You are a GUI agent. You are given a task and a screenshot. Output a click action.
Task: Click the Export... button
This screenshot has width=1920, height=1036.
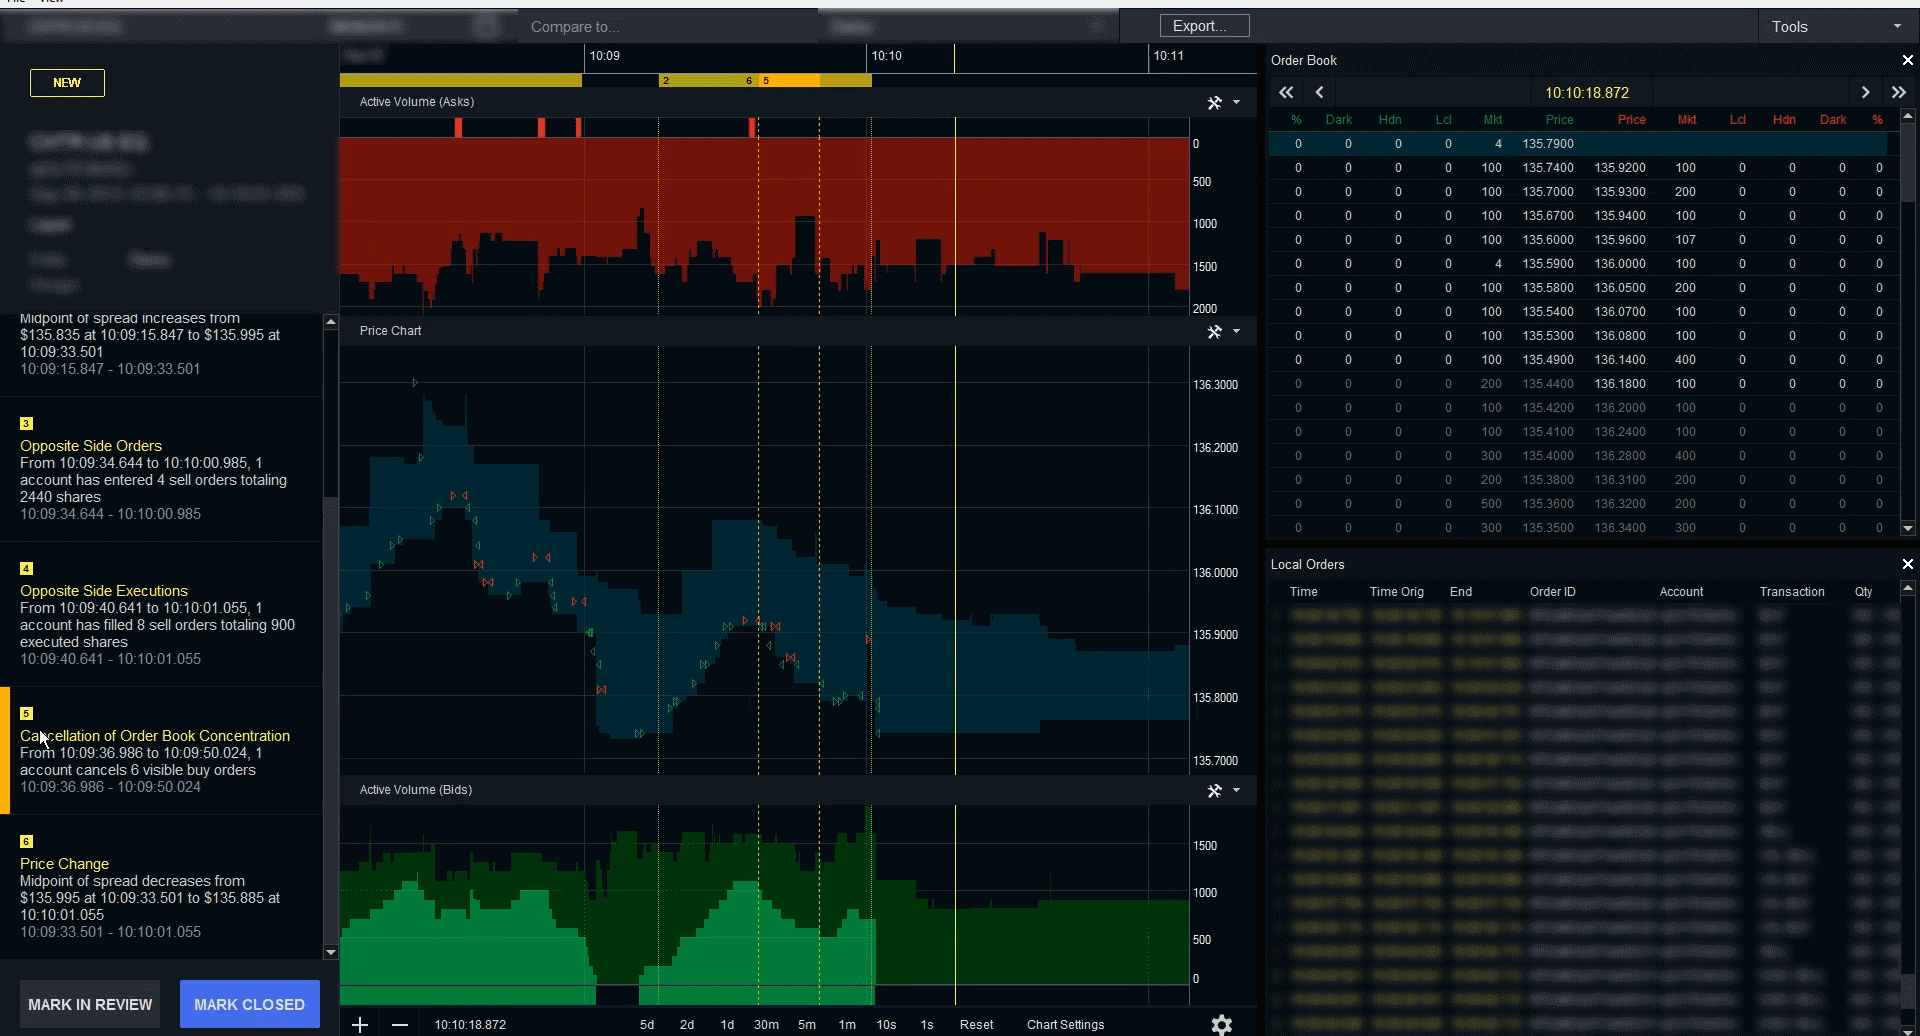click(1204, 26)
